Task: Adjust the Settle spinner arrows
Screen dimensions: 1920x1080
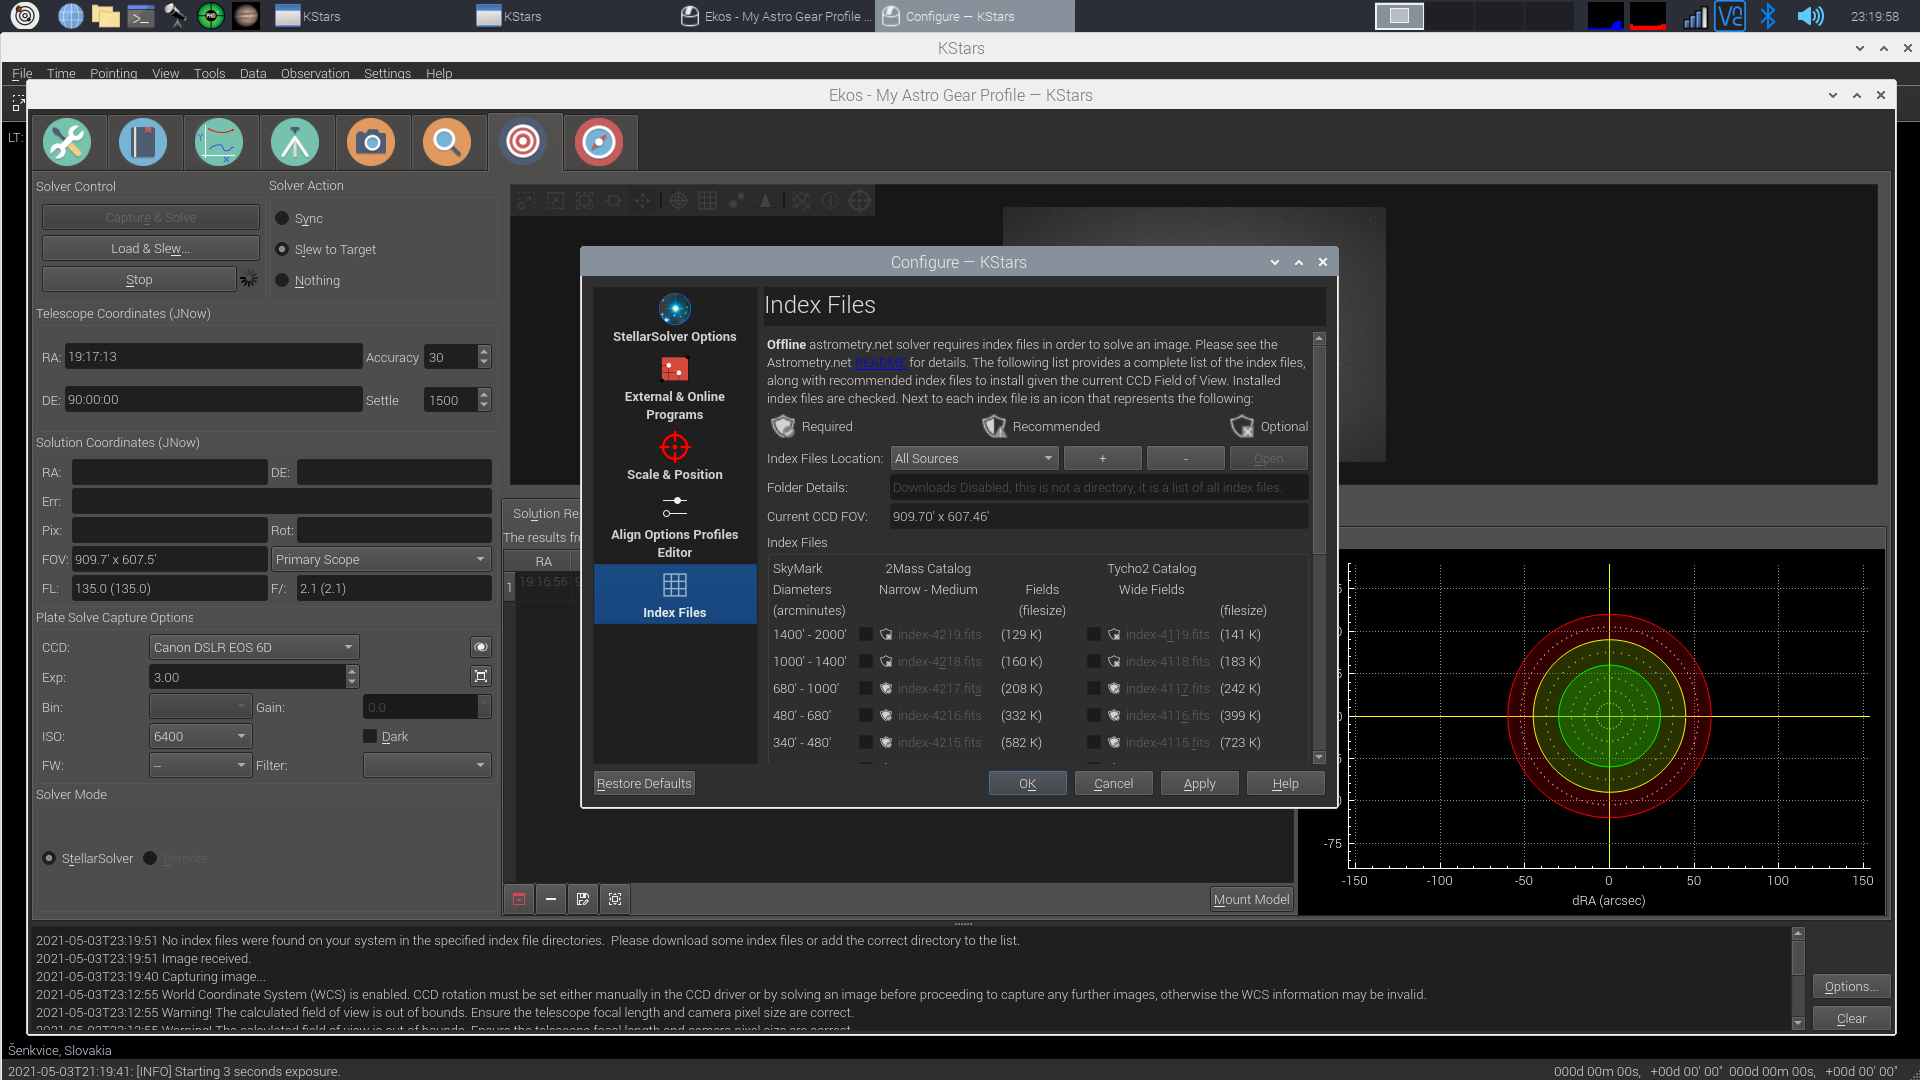Action: (x=484, y=400)
